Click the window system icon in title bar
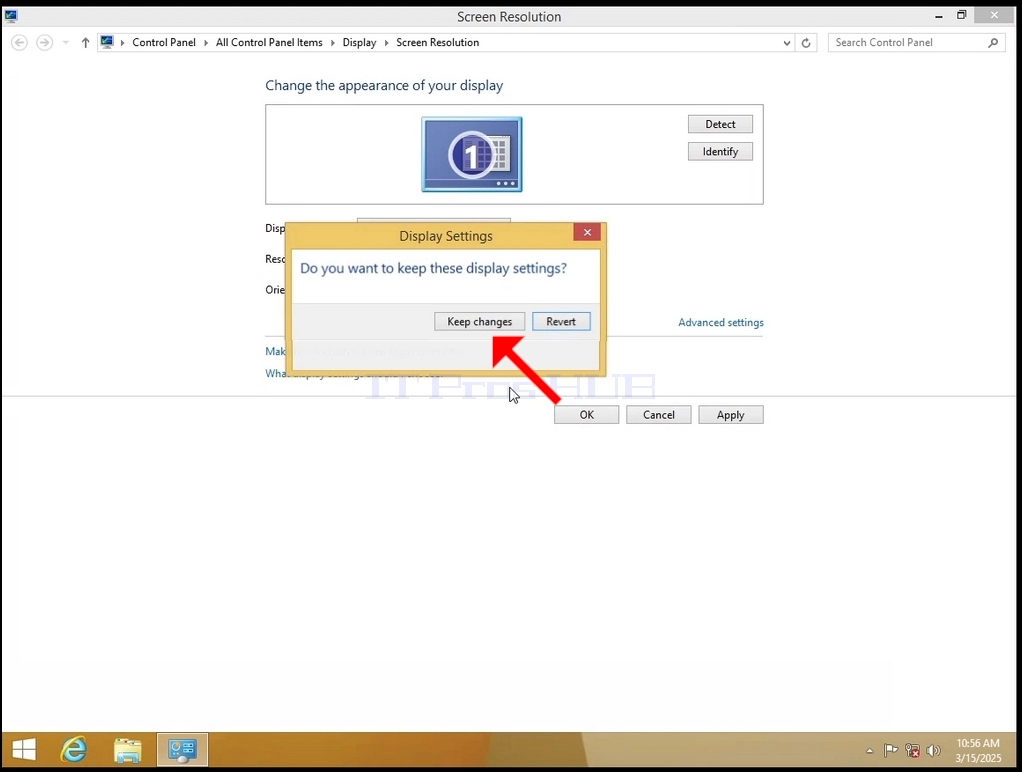Image resolution: width=1022 pixels, height=772 pixels. pos(11,16)
